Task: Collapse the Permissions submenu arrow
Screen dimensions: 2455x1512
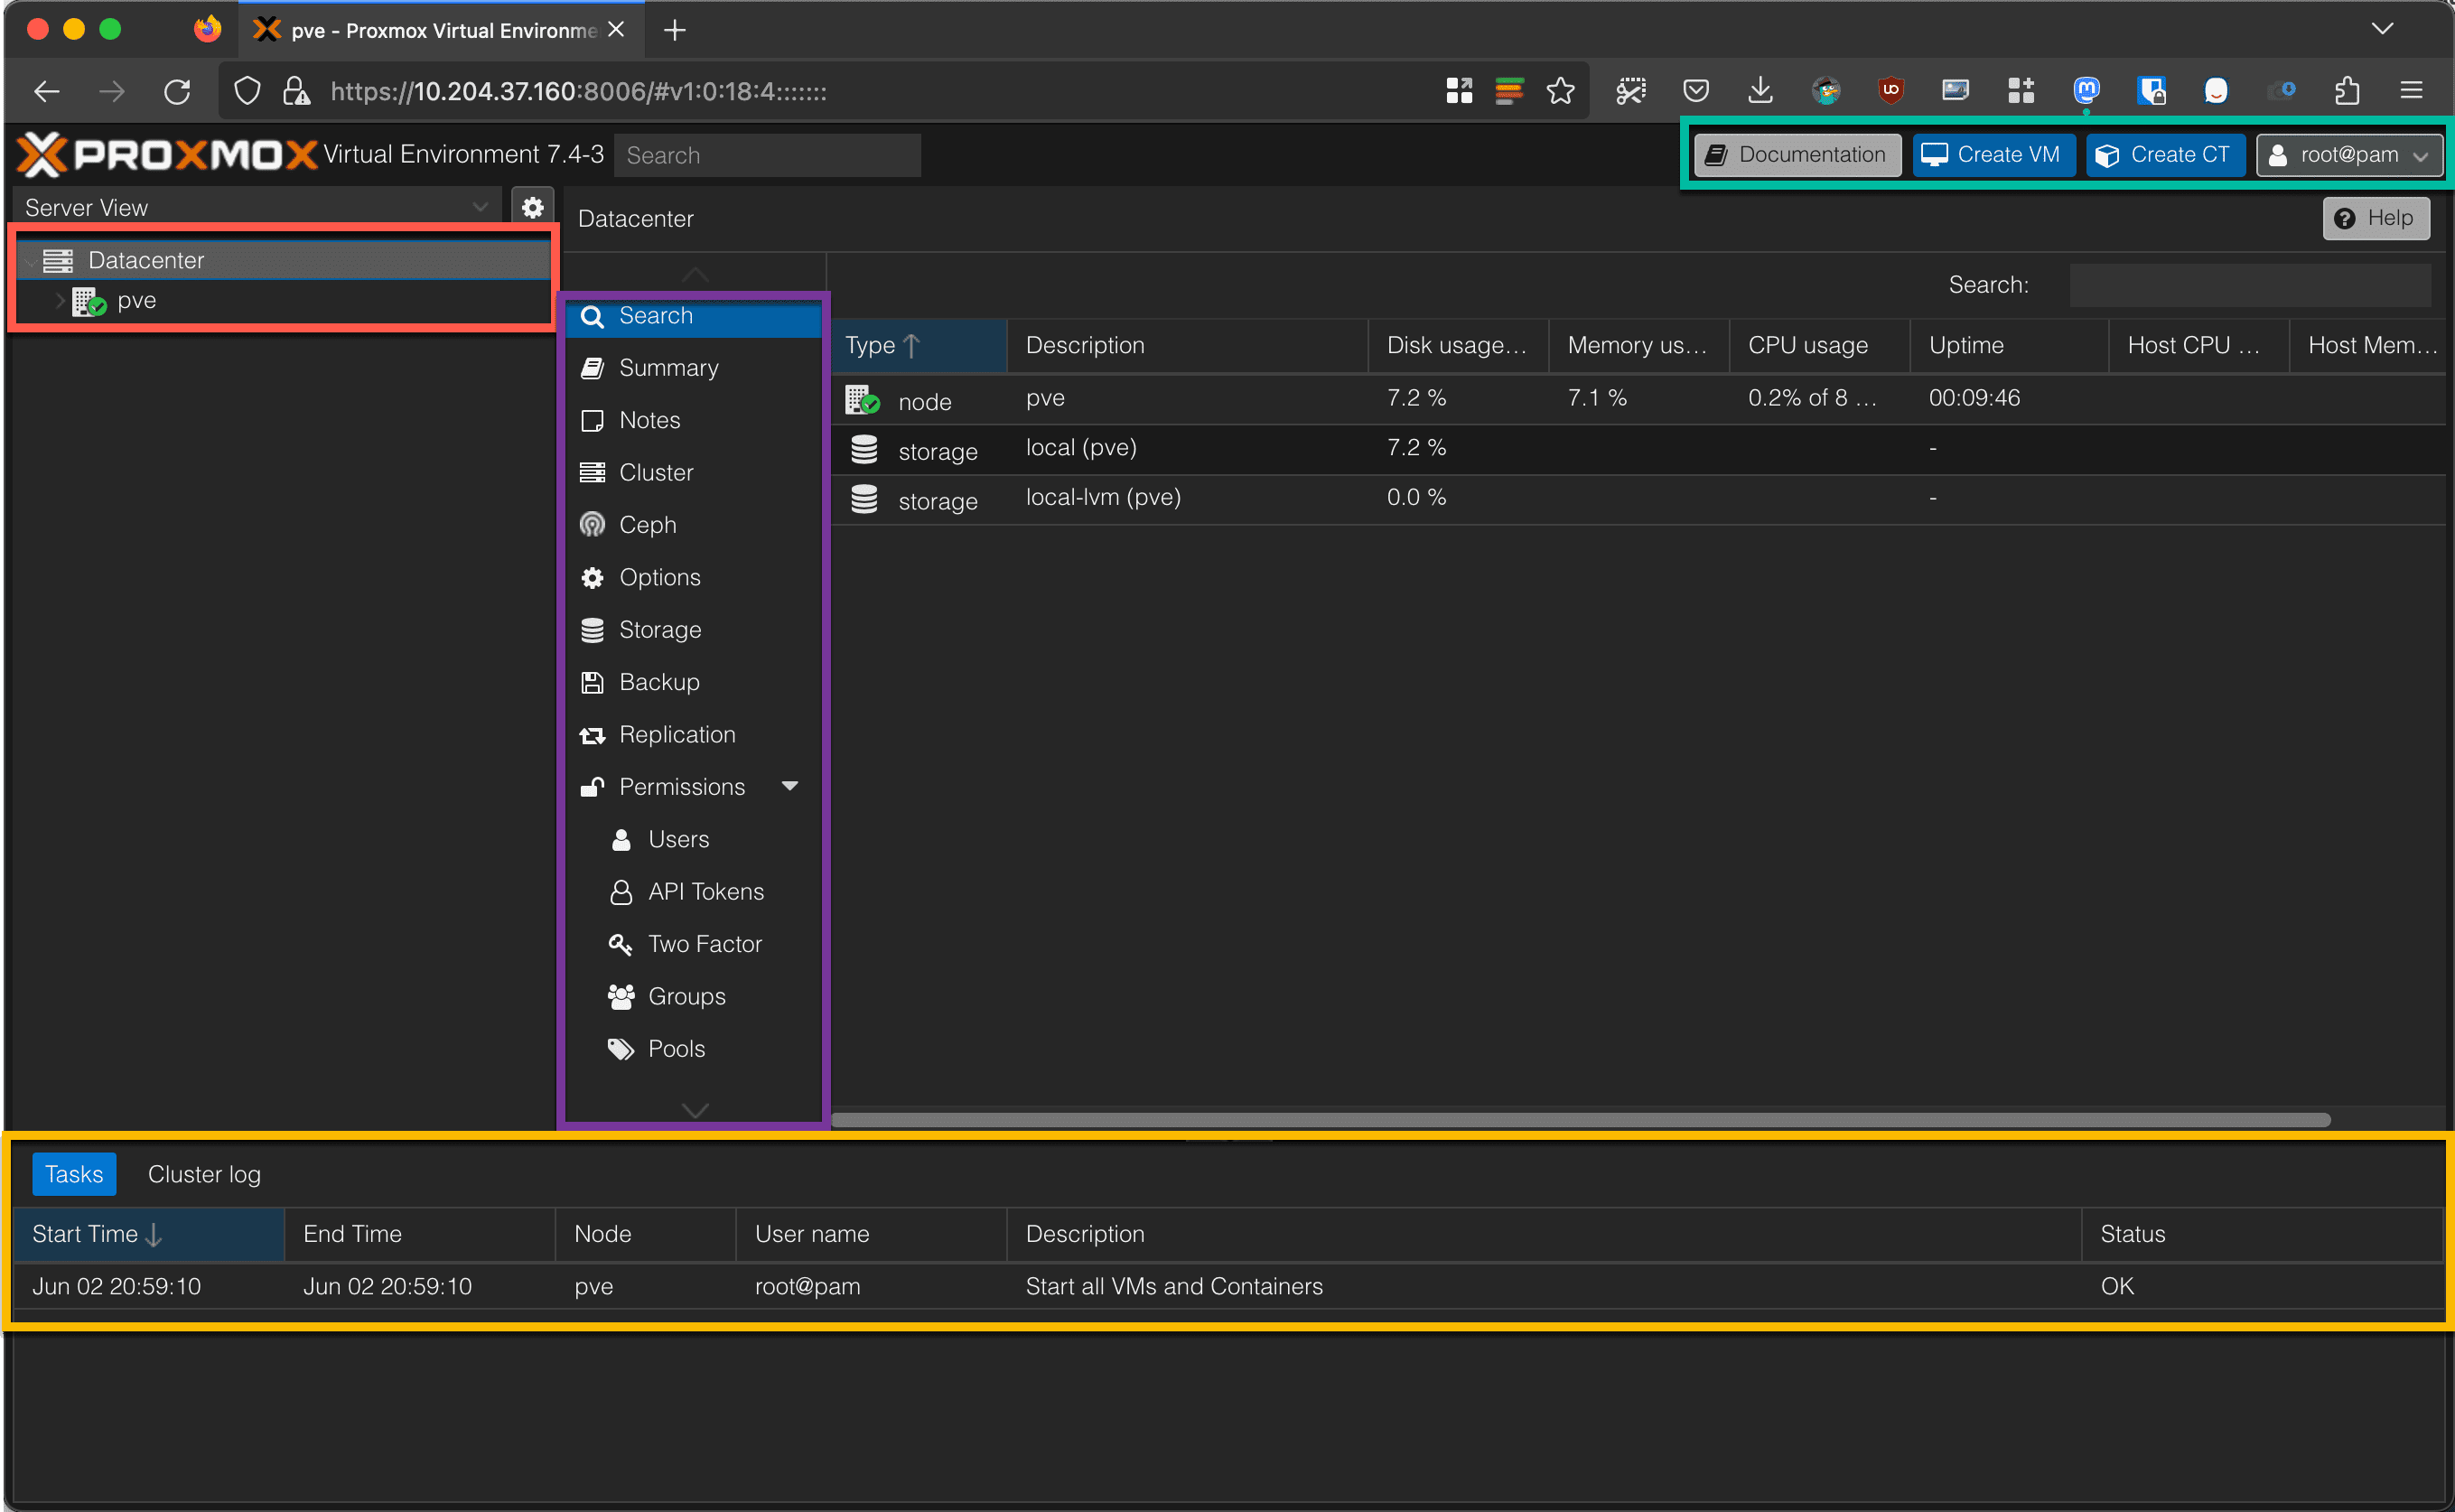Action: click(x=790, y=786)
